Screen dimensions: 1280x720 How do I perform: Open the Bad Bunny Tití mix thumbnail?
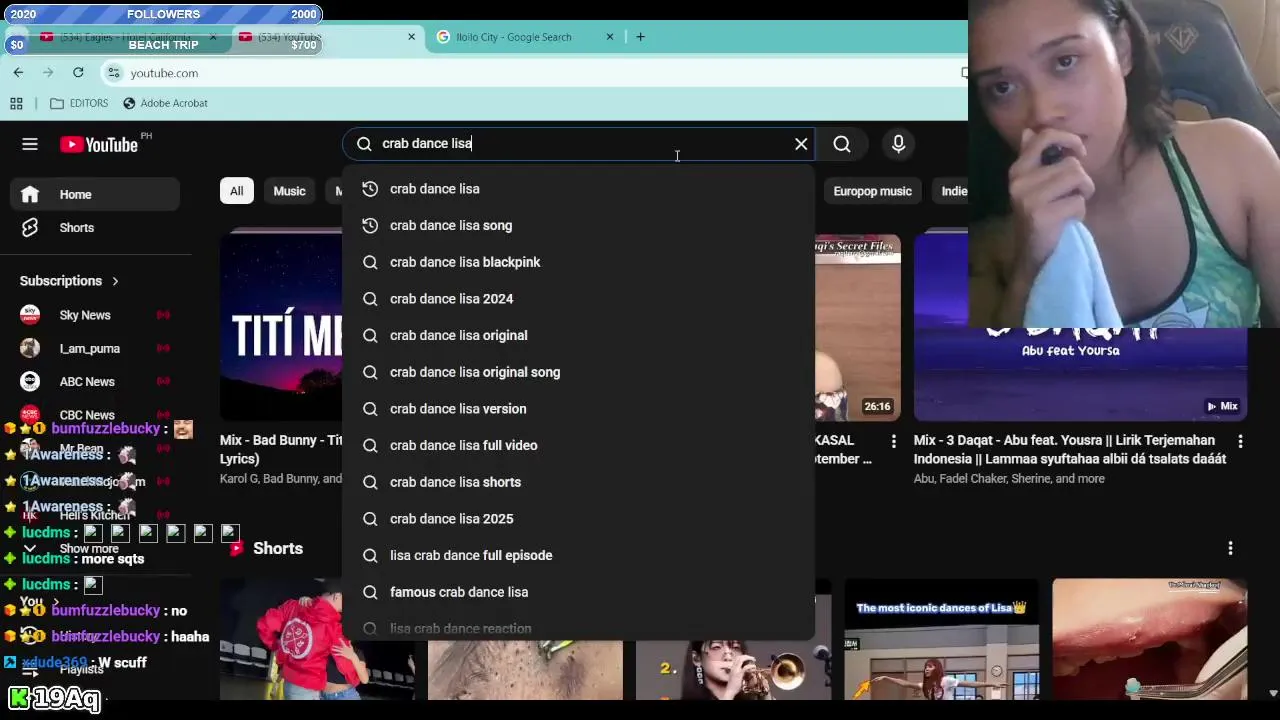click(281, 325)
